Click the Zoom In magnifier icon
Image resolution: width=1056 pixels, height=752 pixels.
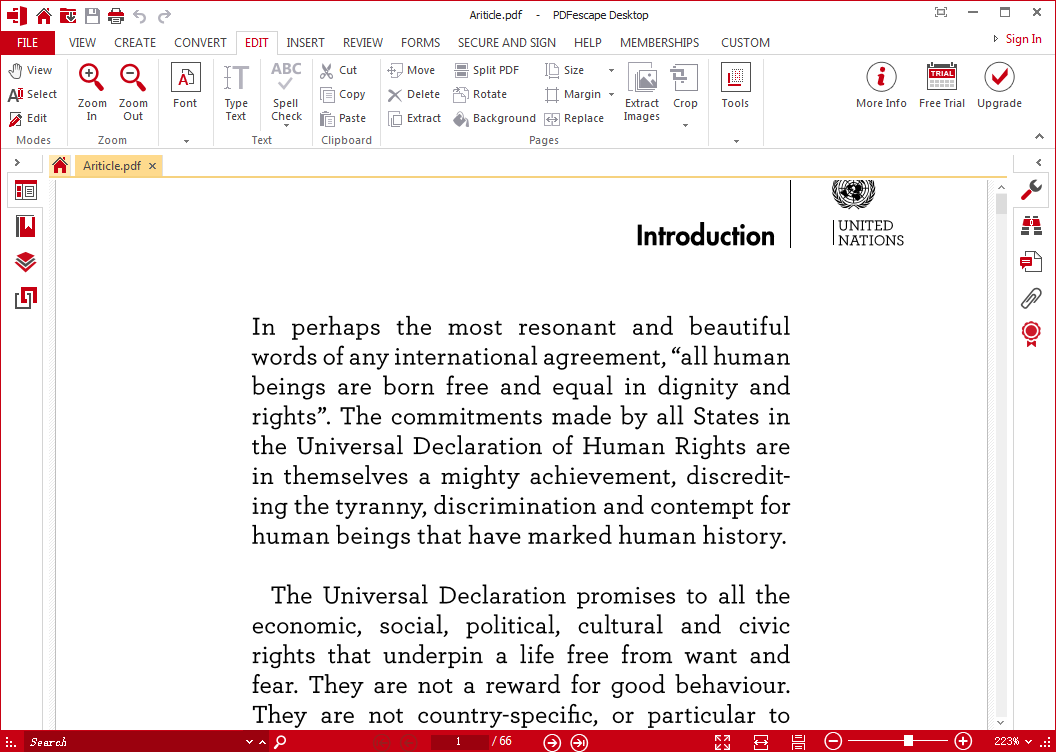[91, 78]
